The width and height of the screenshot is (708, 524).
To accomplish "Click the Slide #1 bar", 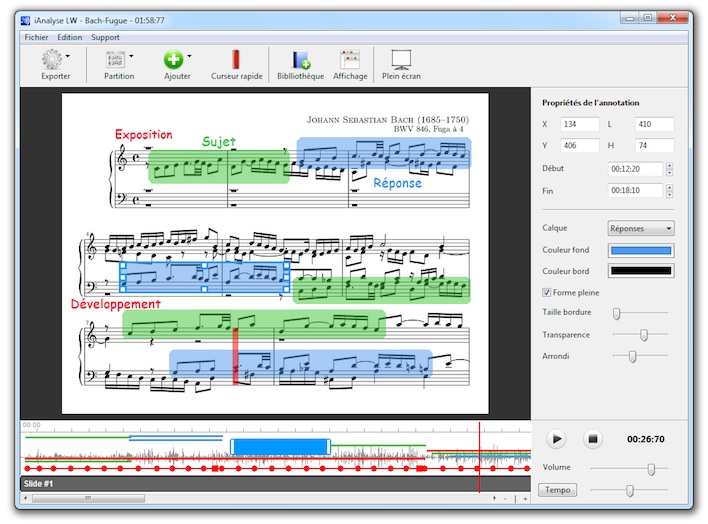I will (x=275, y=484).
